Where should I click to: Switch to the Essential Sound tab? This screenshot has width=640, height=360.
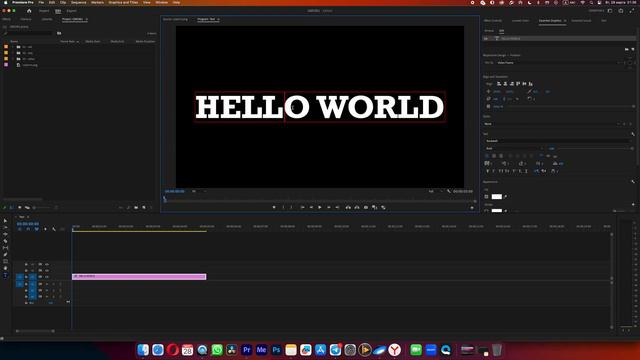point(581,20)
